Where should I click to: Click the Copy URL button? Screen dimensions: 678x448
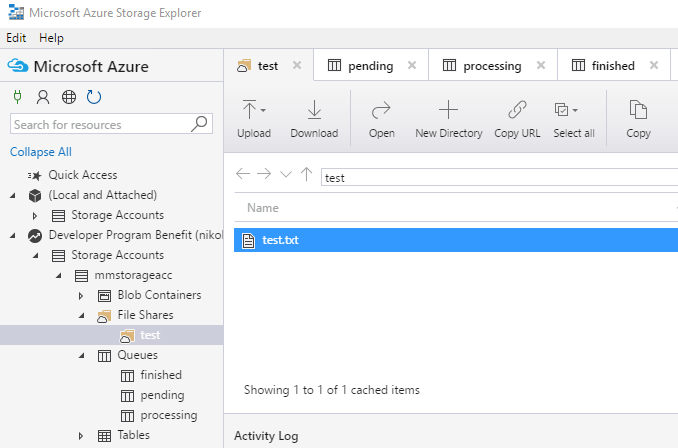517,118
